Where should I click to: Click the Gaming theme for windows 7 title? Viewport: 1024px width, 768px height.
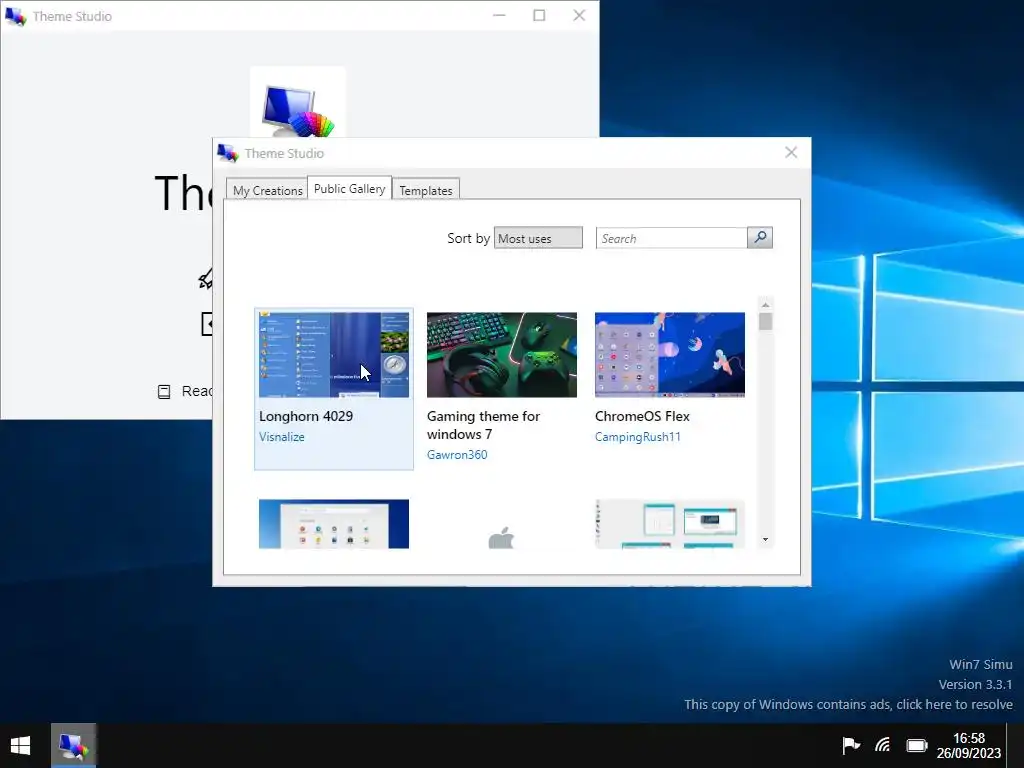(483, 425)
